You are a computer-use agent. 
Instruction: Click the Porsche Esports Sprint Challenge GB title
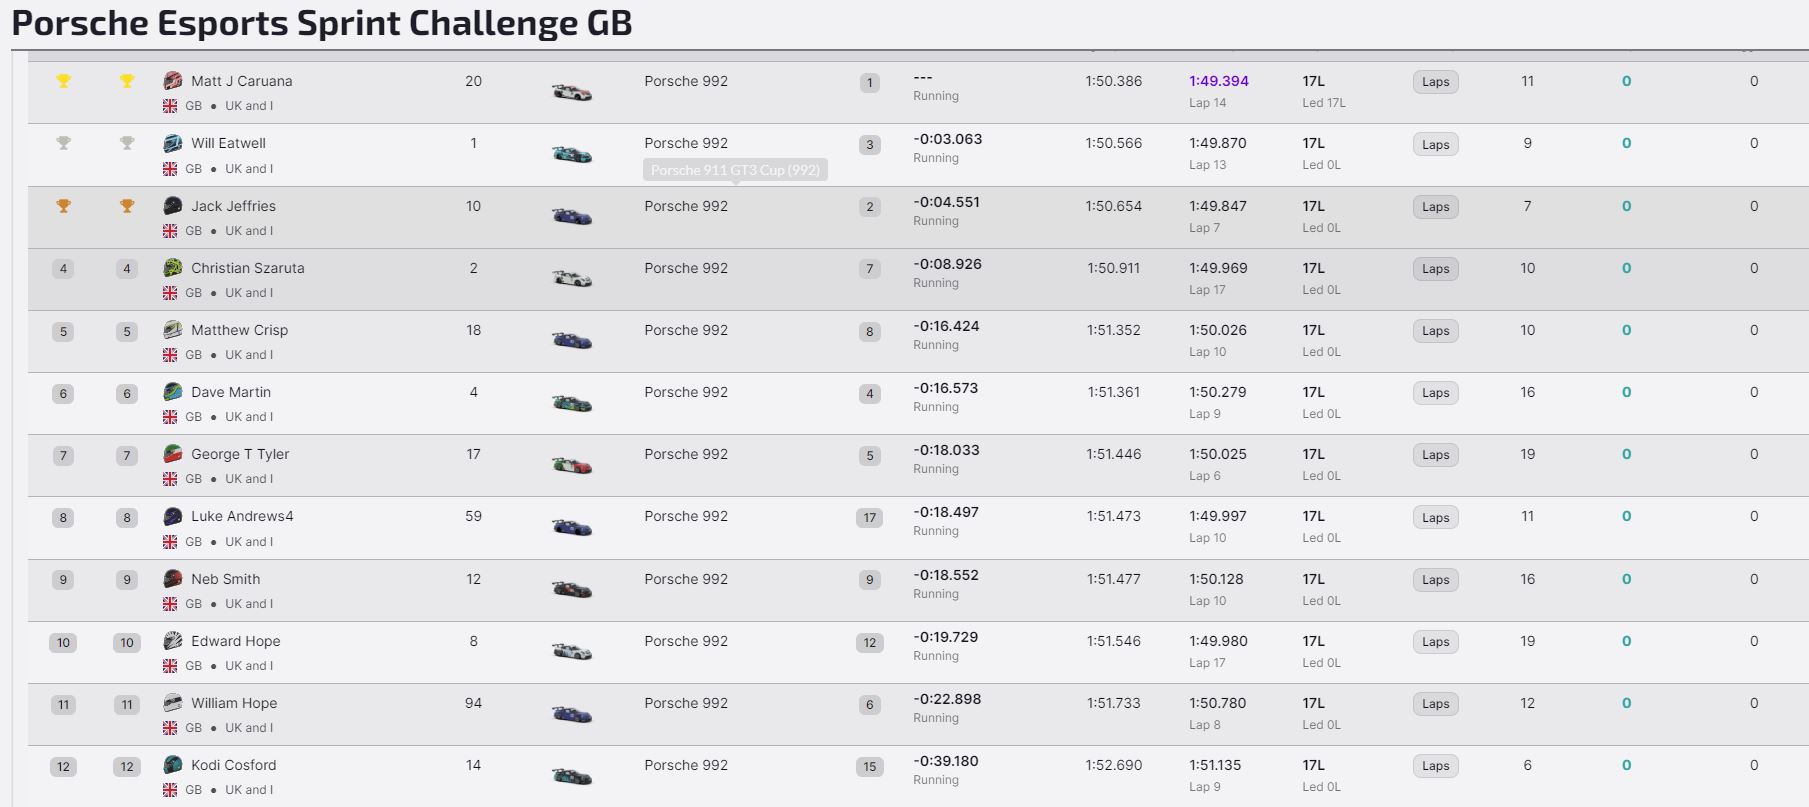[322, 23]
